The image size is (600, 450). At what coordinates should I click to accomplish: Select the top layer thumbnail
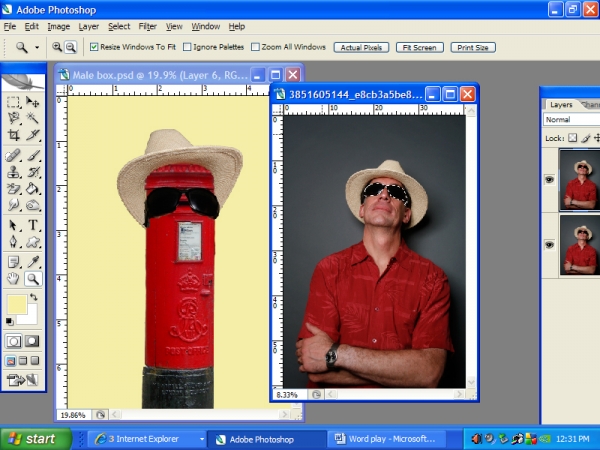tap(579, 179)
